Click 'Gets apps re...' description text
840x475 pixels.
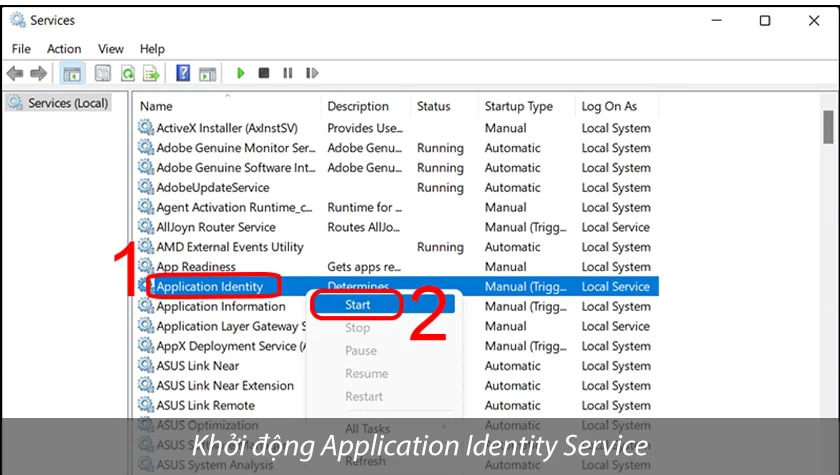pyautogui.click(x=364, y=267)
